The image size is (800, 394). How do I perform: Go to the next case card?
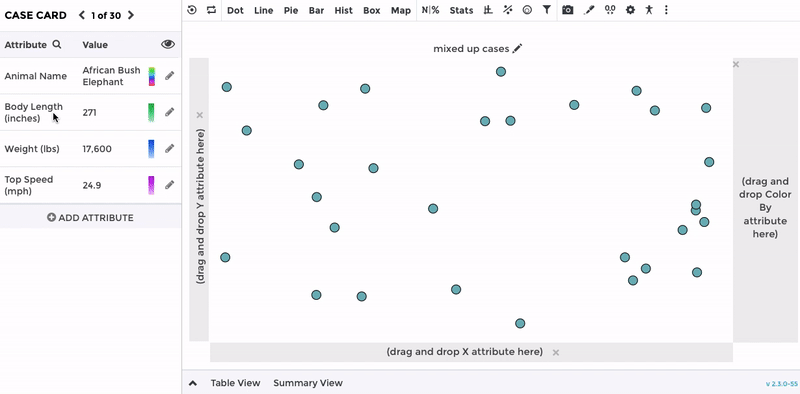(x=131, y=15)
